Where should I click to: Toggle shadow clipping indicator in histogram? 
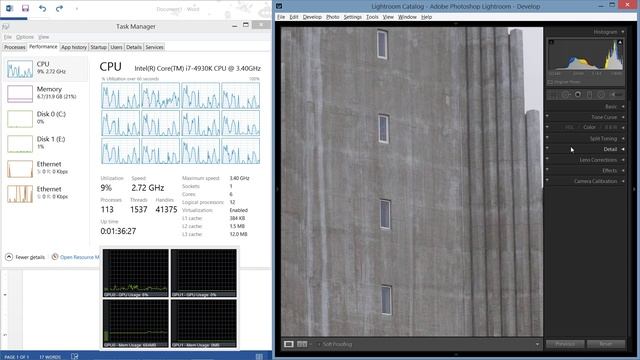click(551, 42)
